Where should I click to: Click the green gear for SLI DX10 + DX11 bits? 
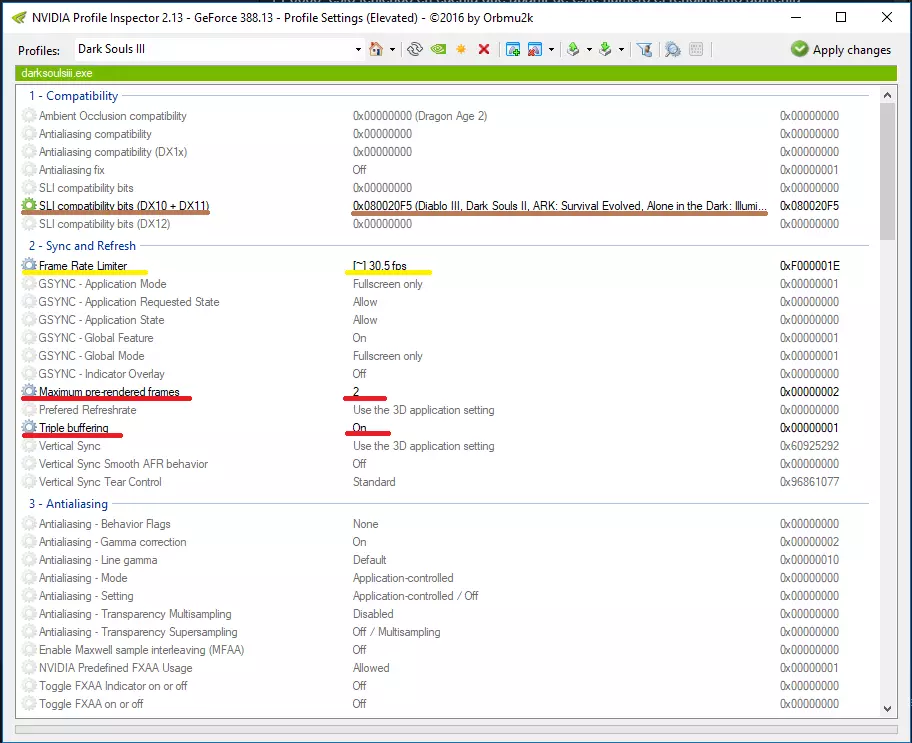[29, 205]
